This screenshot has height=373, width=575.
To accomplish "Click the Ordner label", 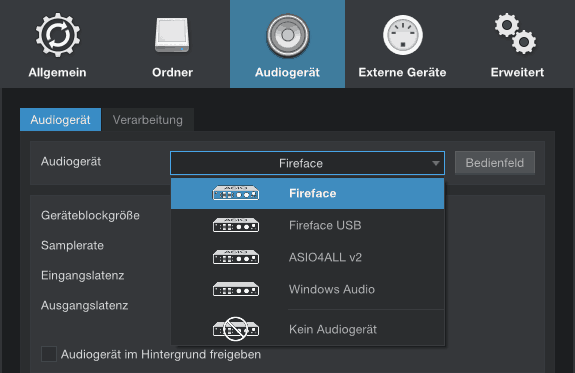I will [172, 72].
